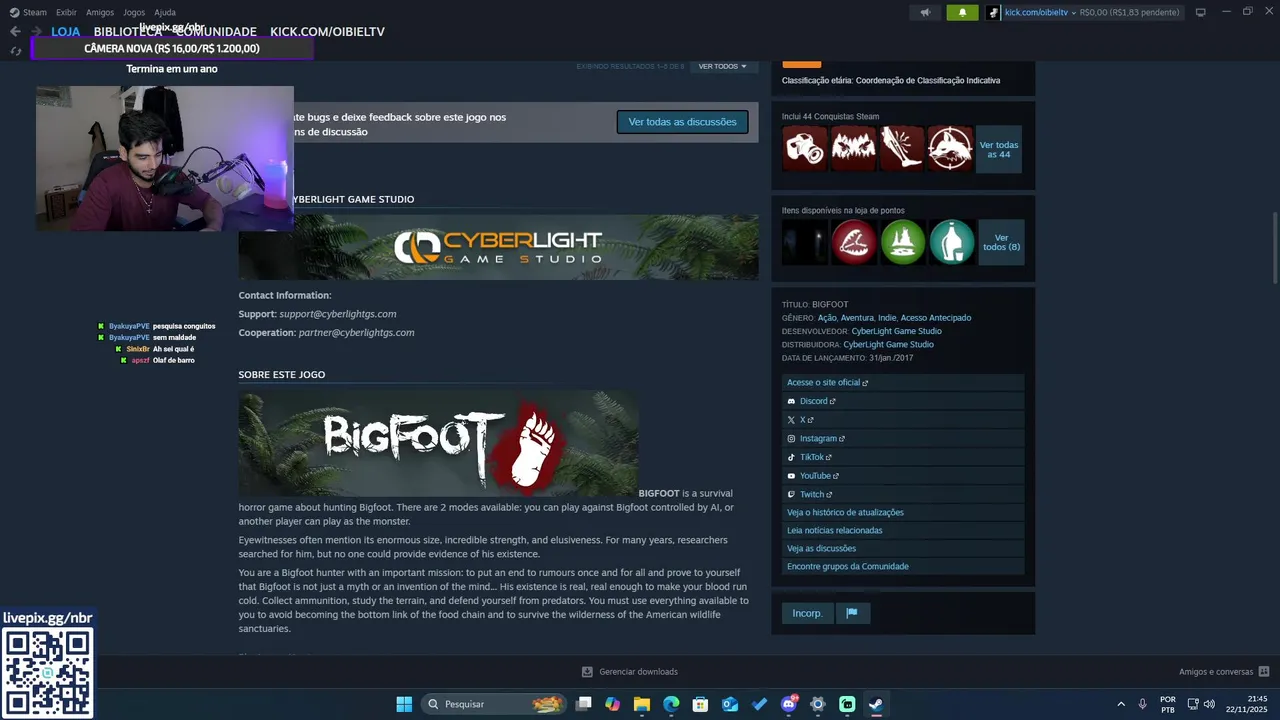The image size is (1280, 720).
Task: Click Ver todas as discussões button
Action: point(682,122)
